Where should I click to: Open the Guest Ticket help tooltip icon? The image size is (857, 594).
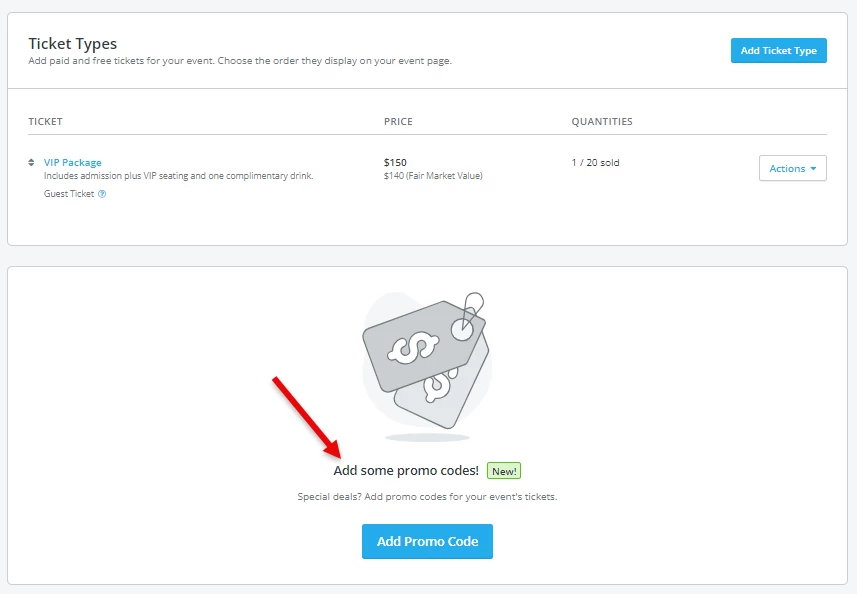point(101,193)
